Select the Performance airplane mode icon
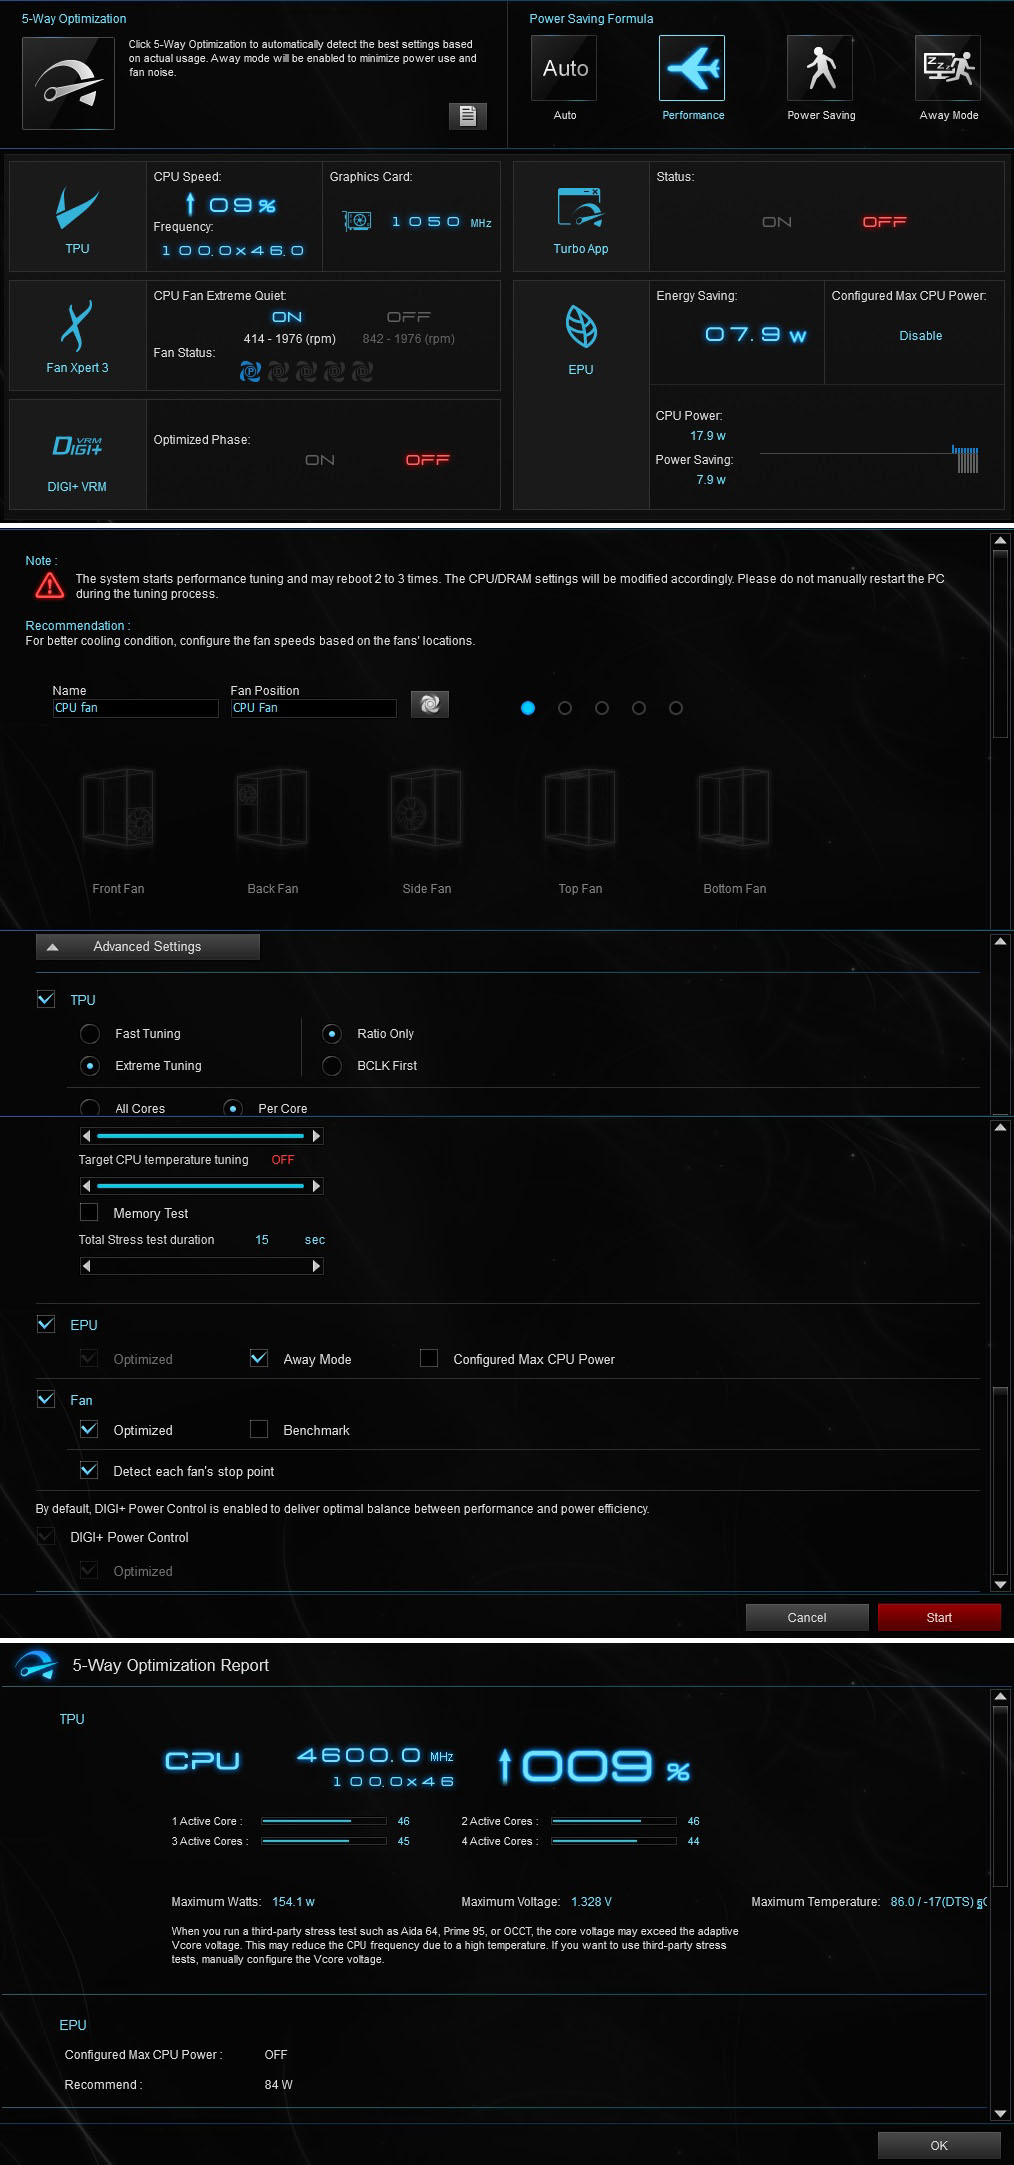The width and height of the screenshot is (1014, 2165). click(x=691, y=68)
